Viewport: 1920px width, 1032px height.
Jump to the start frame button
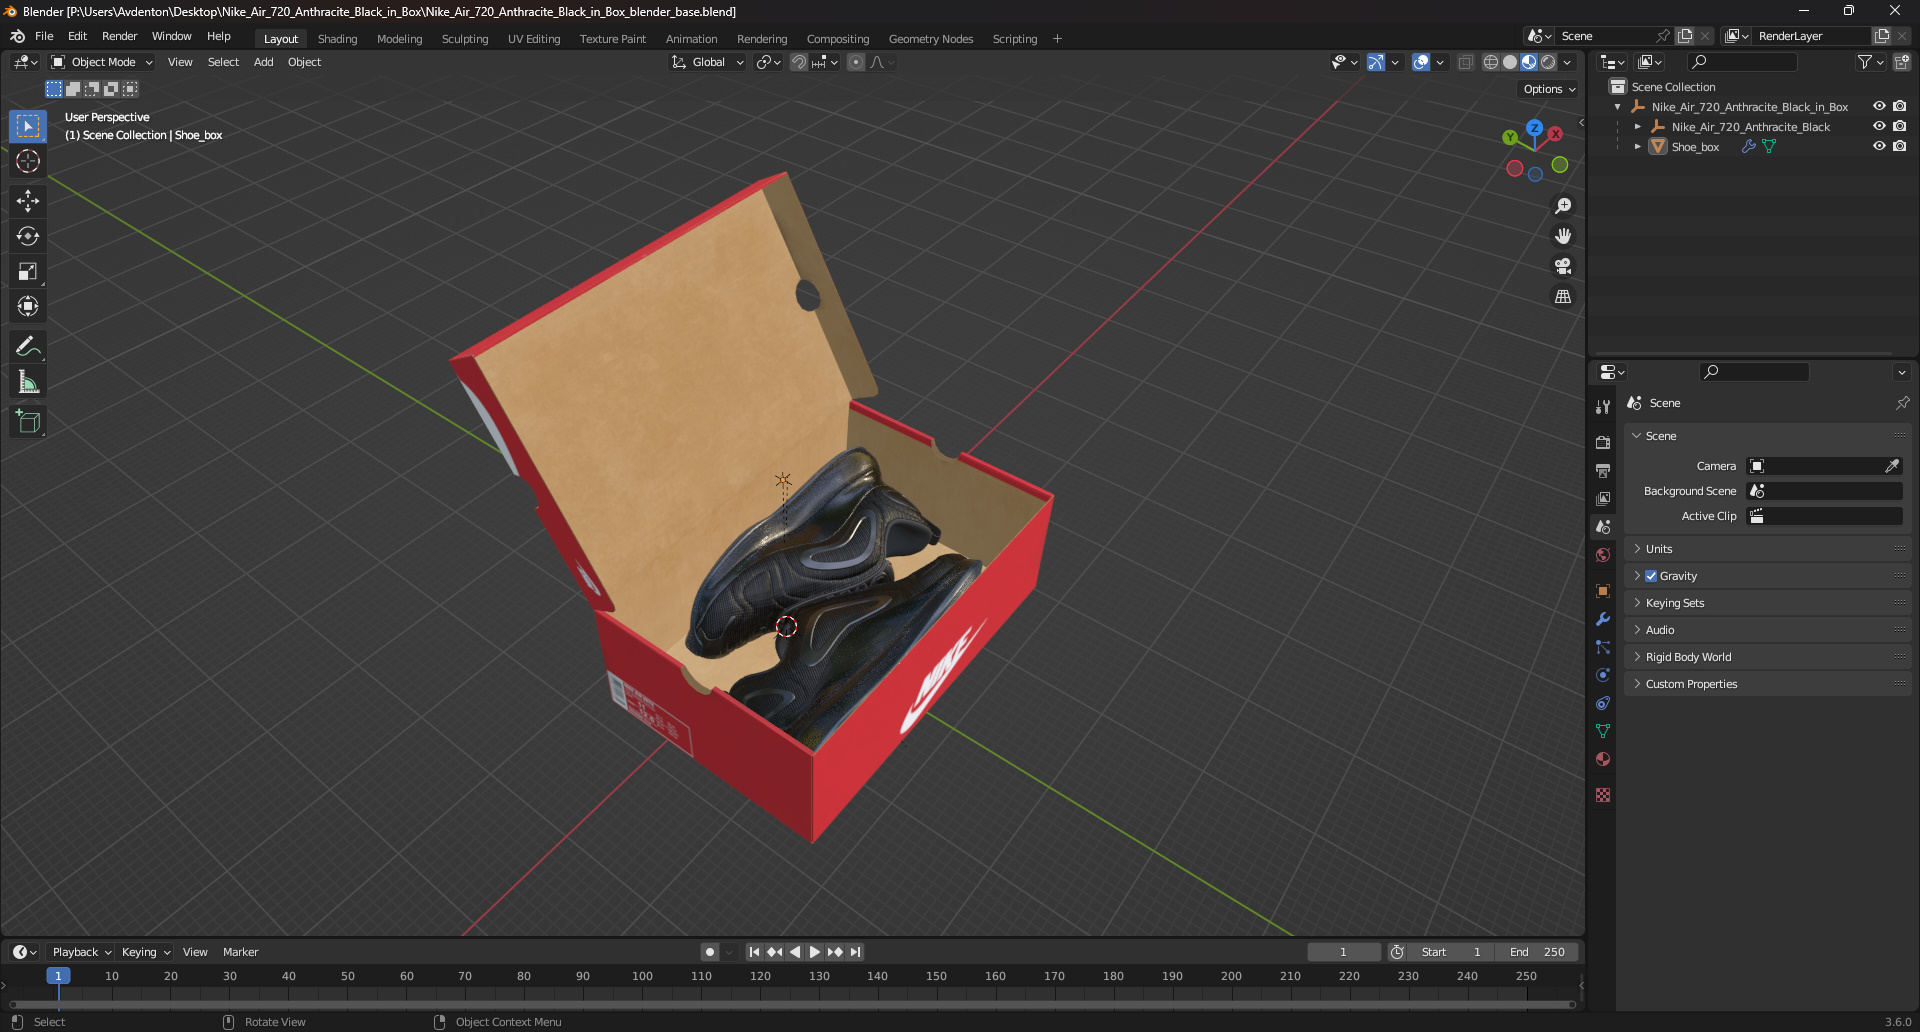[x=754, y=952]
